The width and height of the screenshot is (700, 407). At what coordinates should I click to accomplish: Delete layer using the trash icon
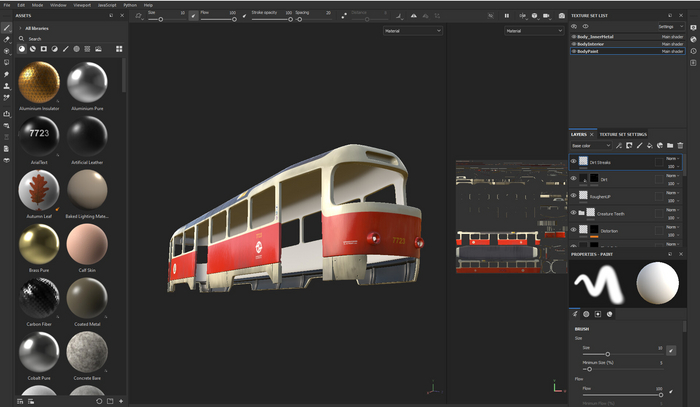682,146
